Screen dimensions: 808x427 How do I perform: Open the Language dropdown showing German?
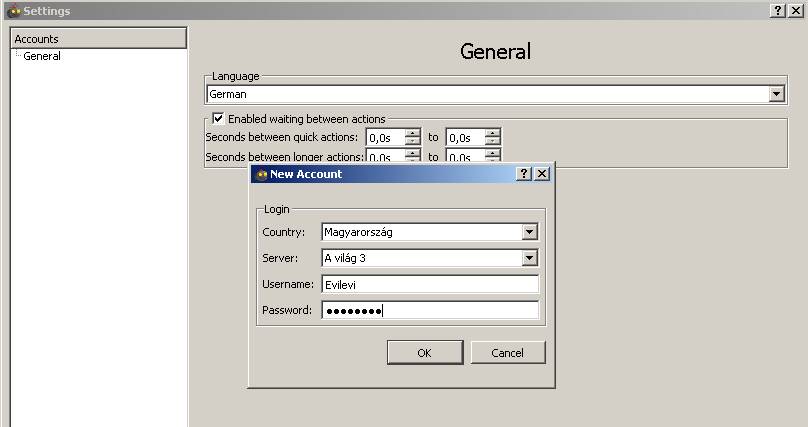(x=776, y=94)
